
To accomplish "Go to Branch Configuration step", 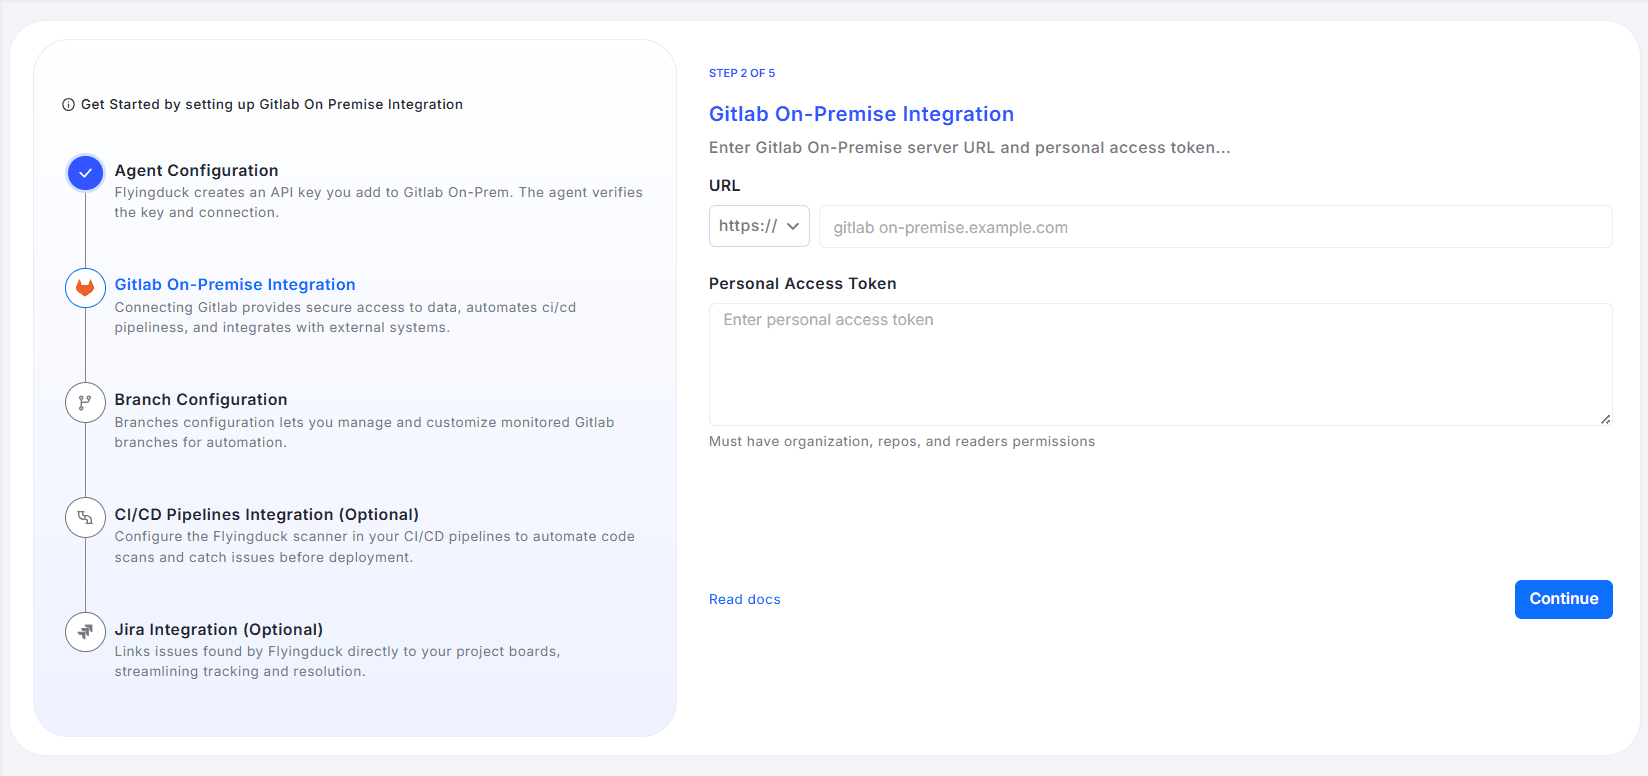I will [x=200, y=400].
